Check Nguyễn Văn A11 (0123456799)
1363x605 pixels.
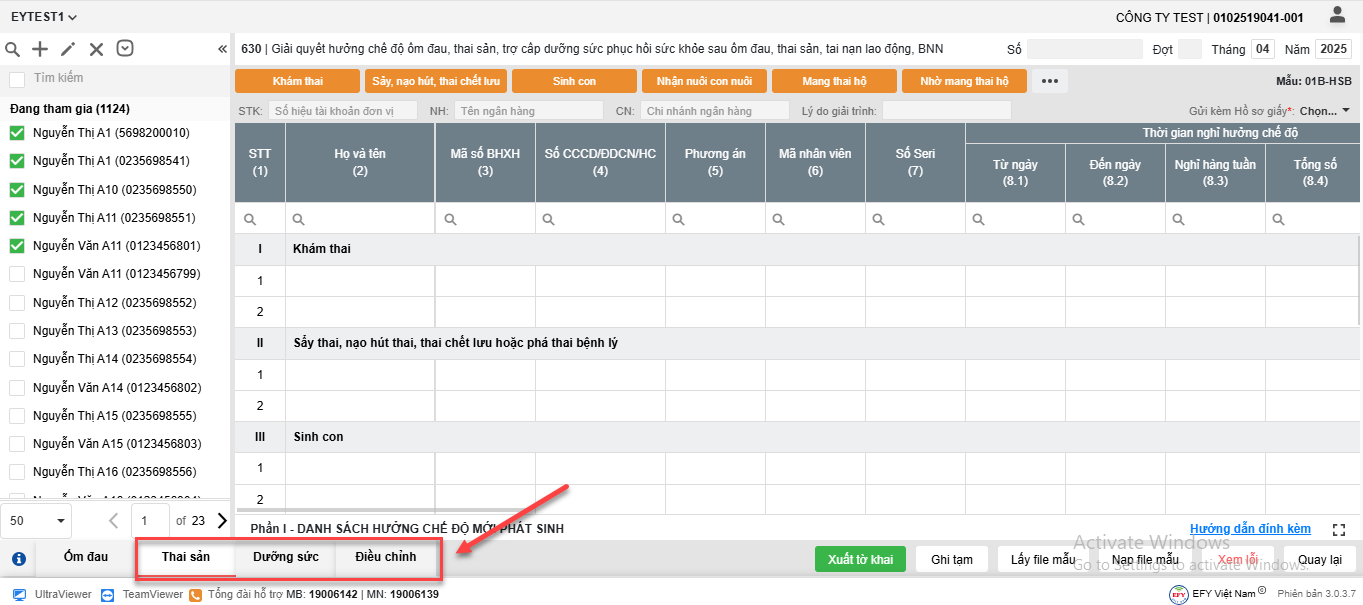[17, 274]
